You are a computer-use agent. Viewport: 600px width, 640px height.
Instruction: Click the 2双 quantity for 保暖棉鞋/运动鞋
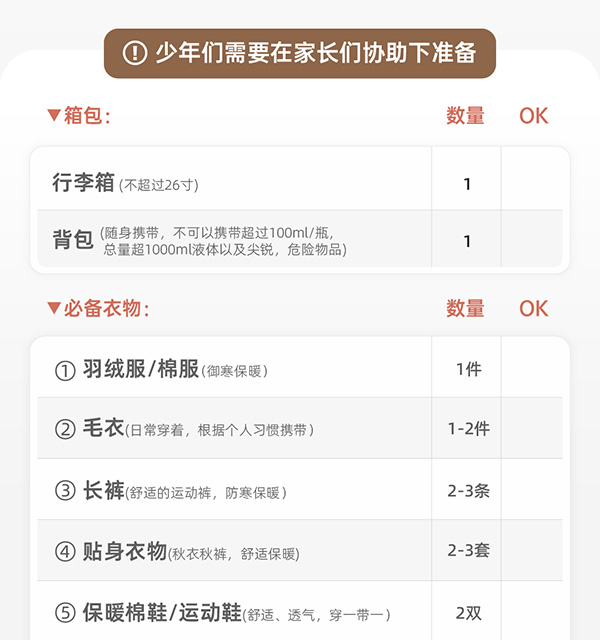coord(468,613)
